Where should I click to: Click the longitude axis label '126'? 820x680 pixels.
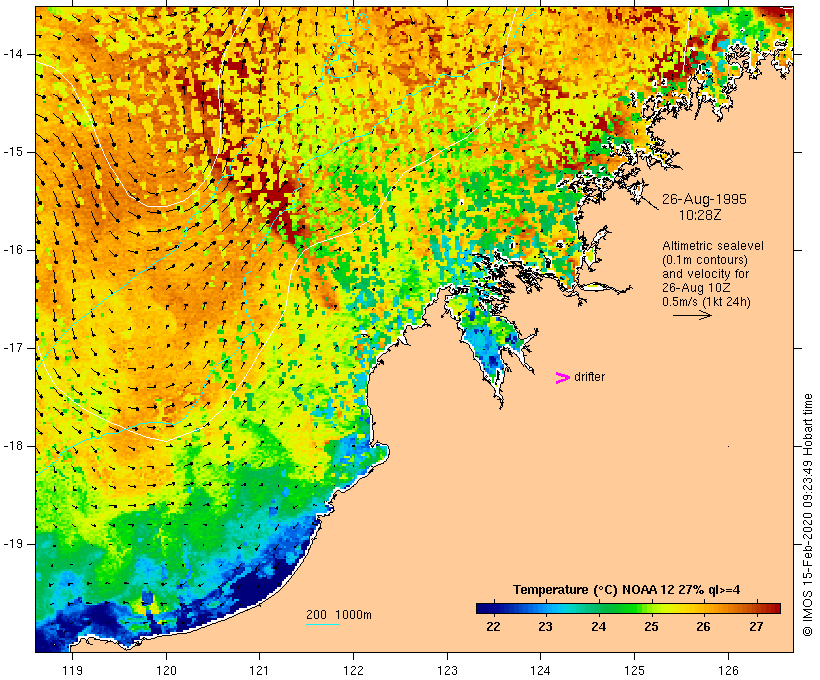[x=728, y=670]
